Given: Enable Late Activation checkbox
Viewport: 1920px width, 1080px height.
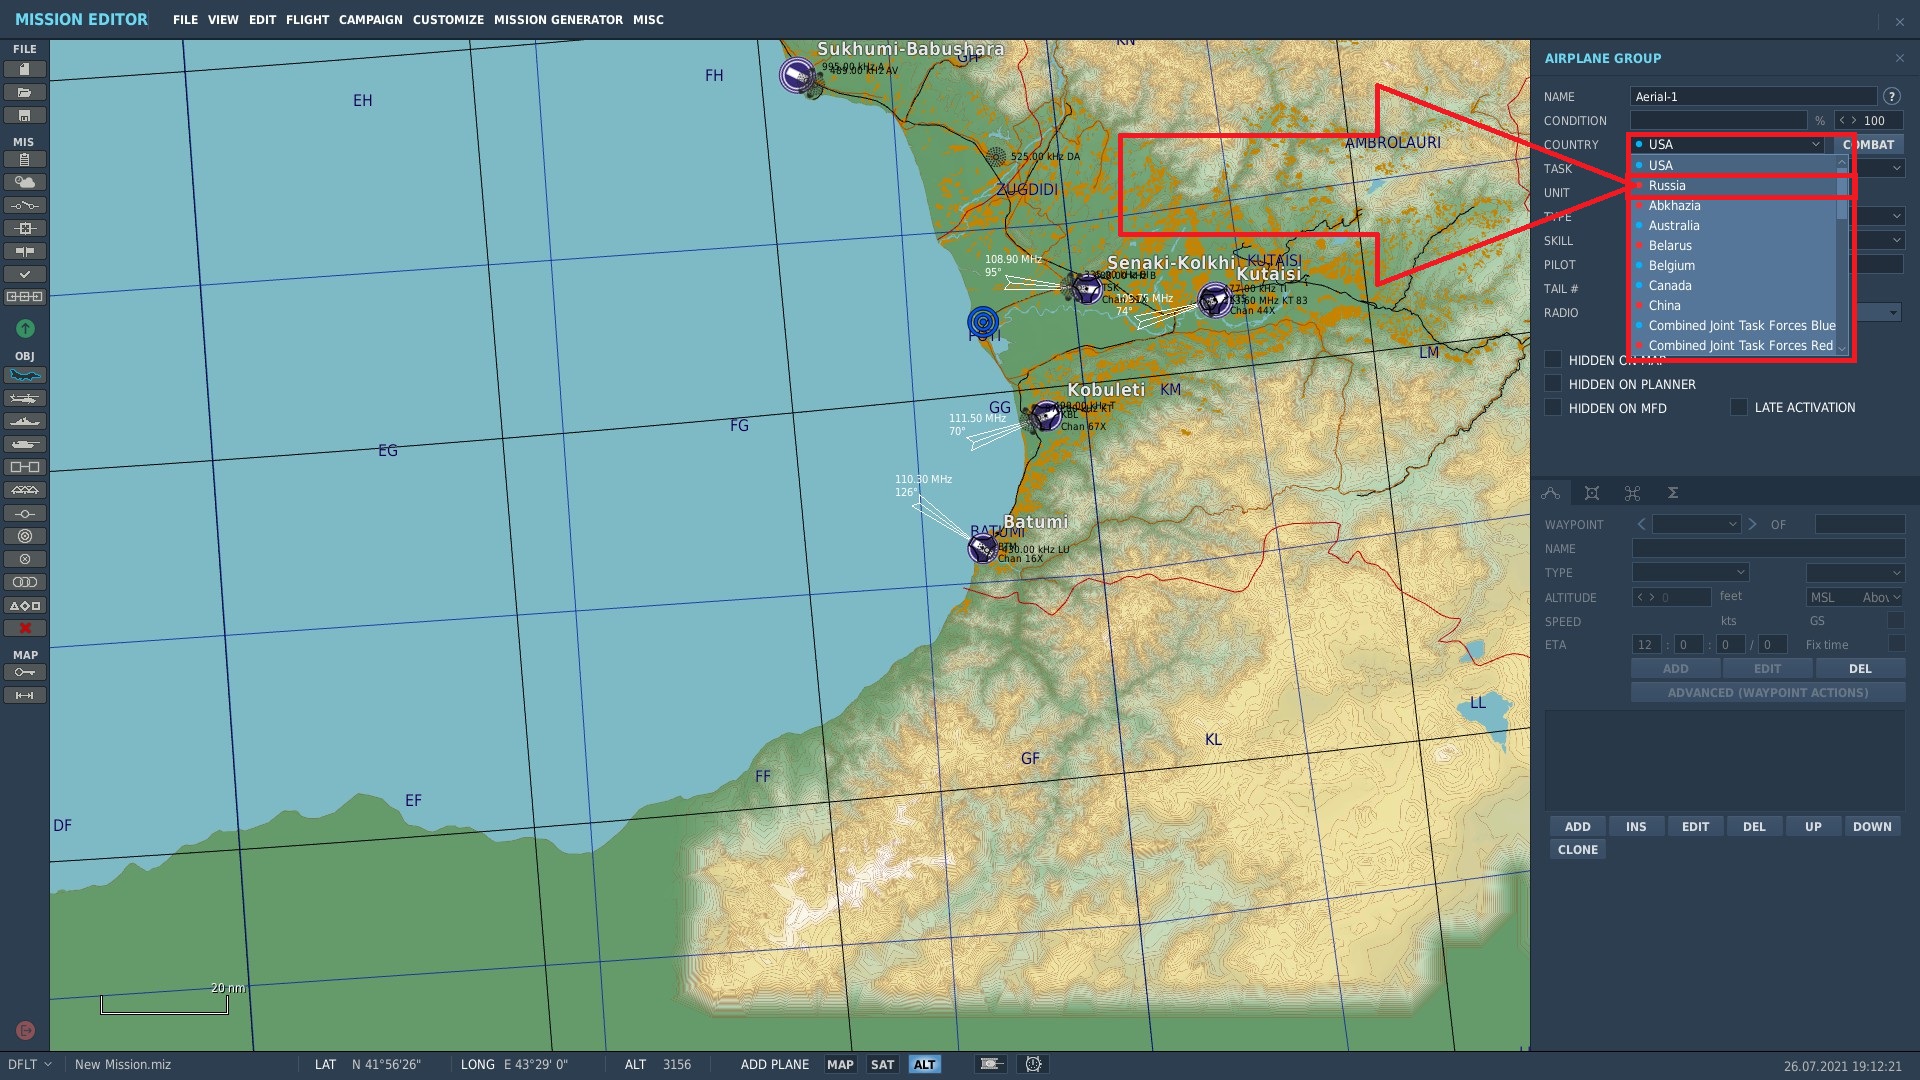Looking at the screenshot, I should click(x=1739, y=407).
